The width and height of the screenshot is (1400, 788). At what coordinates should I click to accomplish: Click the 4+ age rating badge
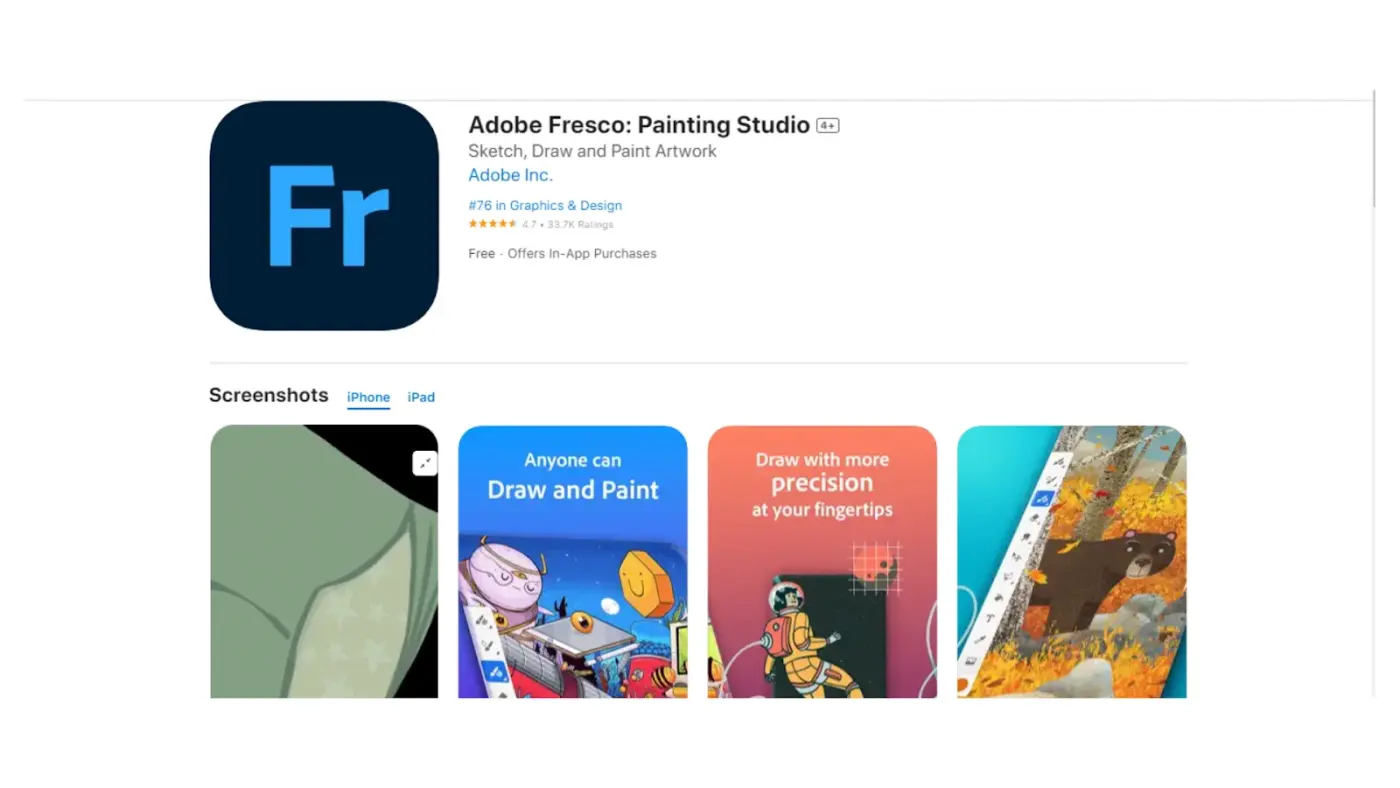pyautogui.click(x=828, y=126)
